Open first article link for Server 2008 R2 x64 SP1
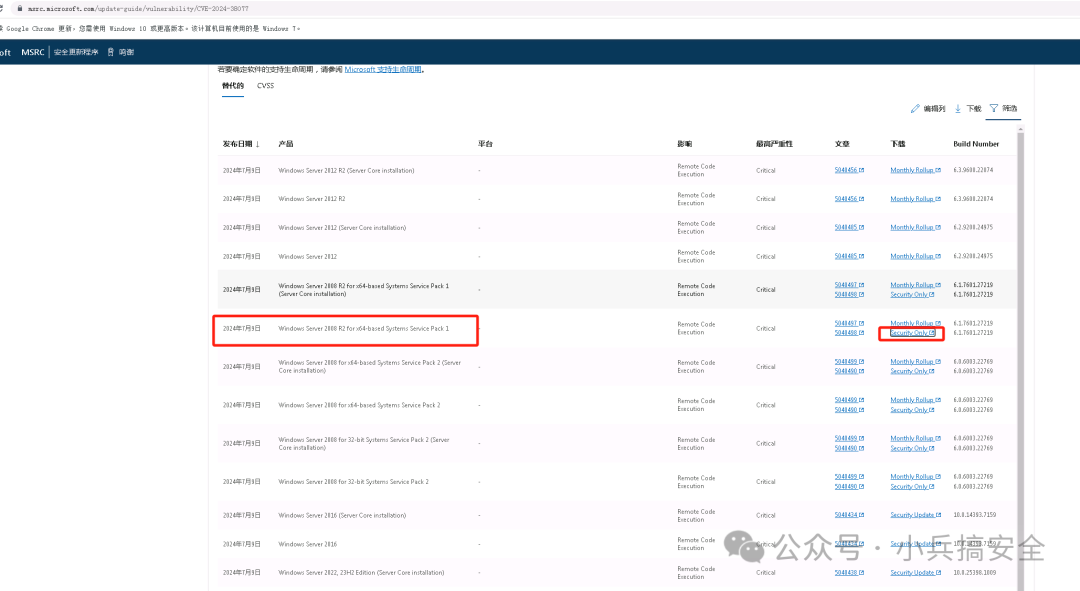Image resolution: width=1080 pixels, height=591 pixels. (x=849, y=323)
